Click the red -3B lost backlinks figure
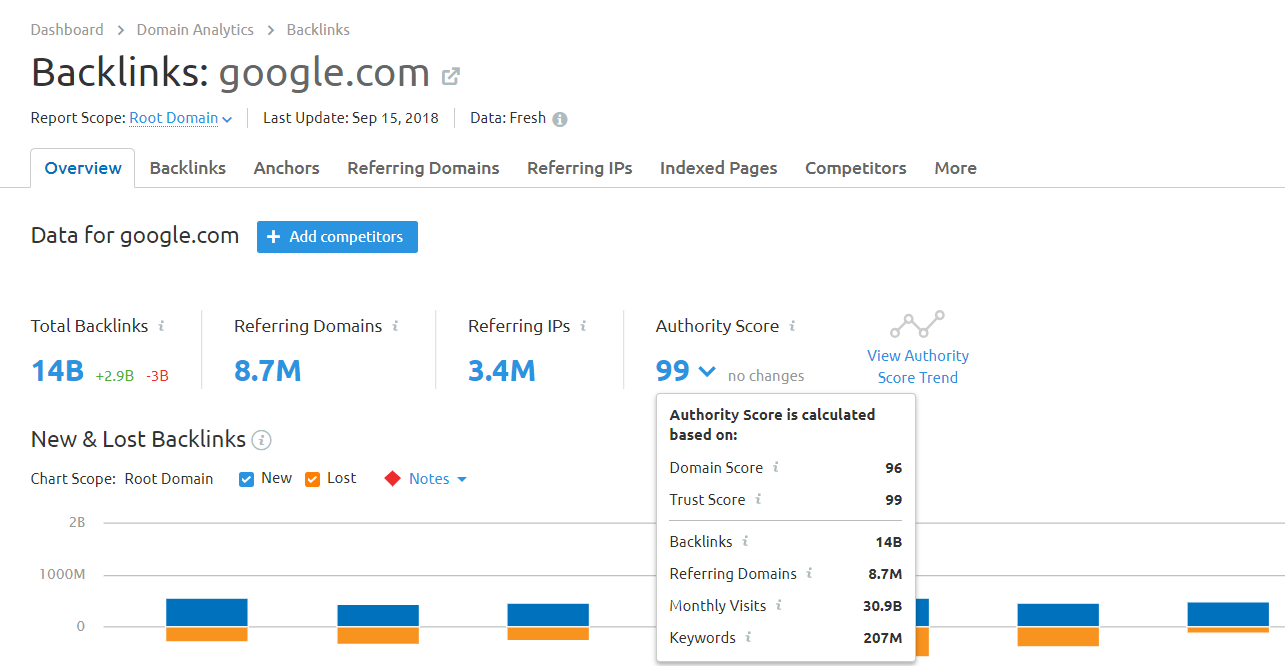 click(157, 376)
